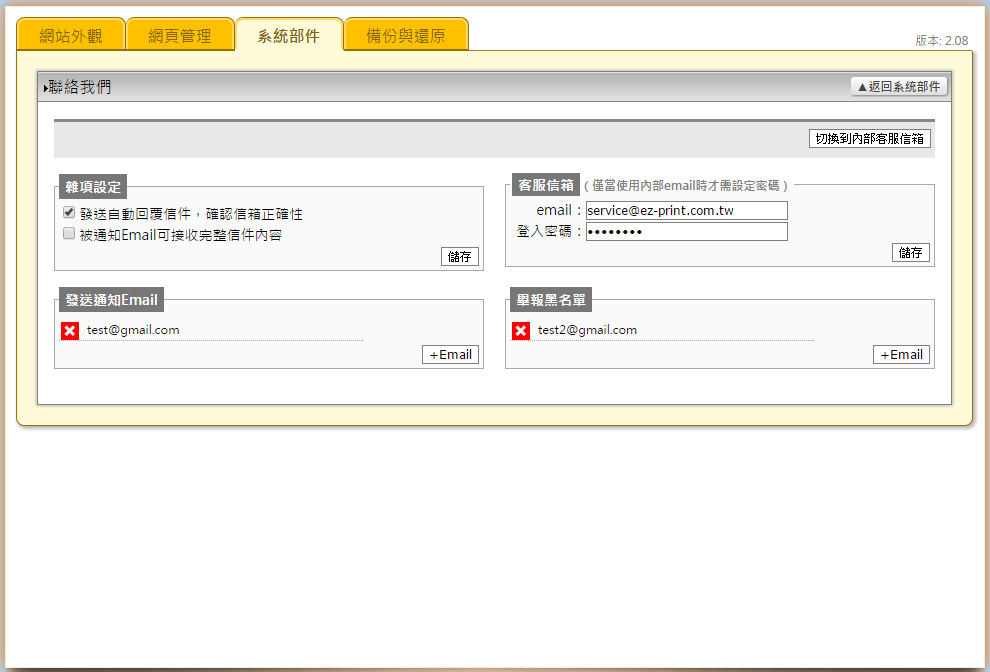The width and height of the screenshot is (990, 672).
Task: Select the test@gmail.com entry text
Action: (133, 330)
